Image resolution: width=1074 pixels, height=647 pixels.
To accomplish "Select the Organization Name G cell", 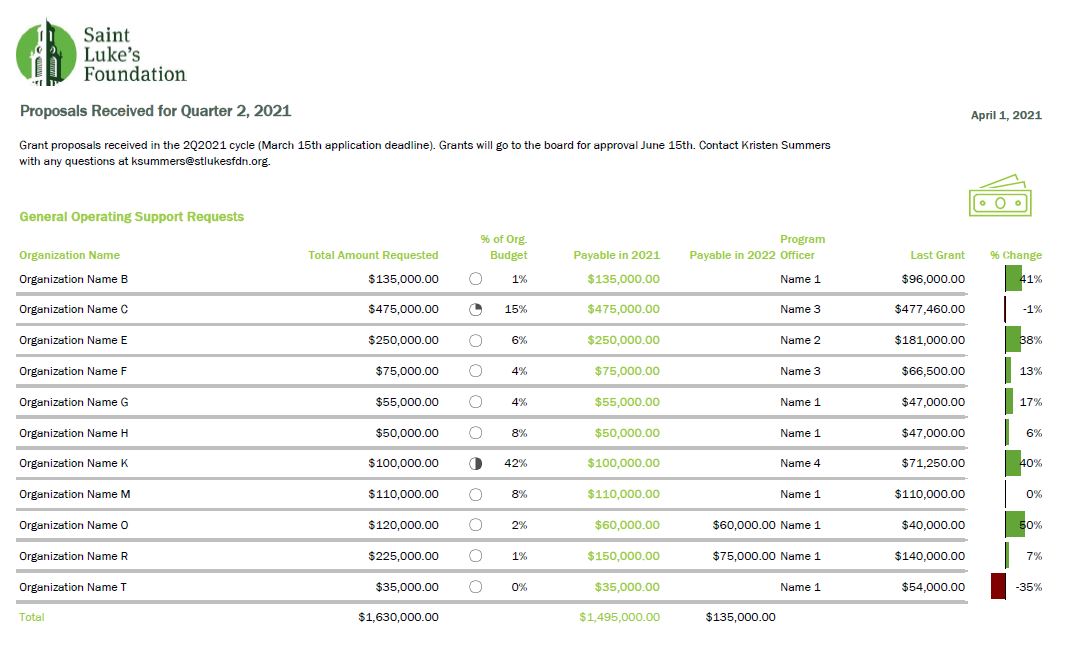I will point(74,402).
